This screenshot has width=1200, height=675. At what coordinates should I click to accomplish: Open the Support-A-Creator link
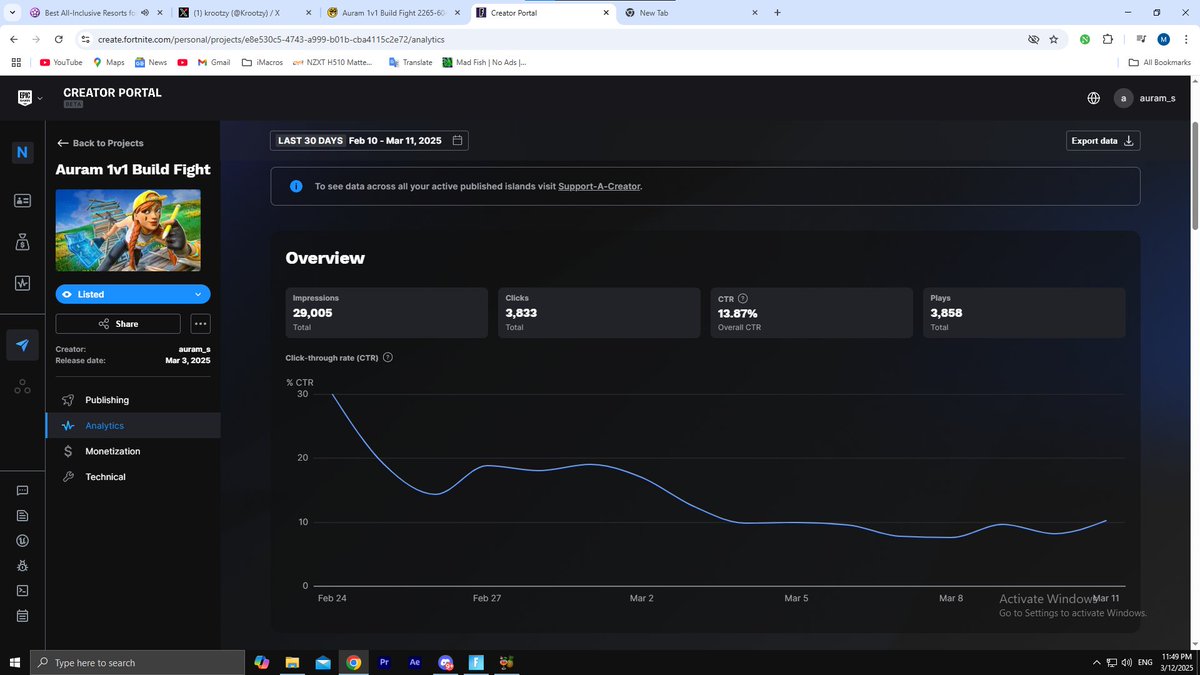pyautogui.click(x=600, y=186)
